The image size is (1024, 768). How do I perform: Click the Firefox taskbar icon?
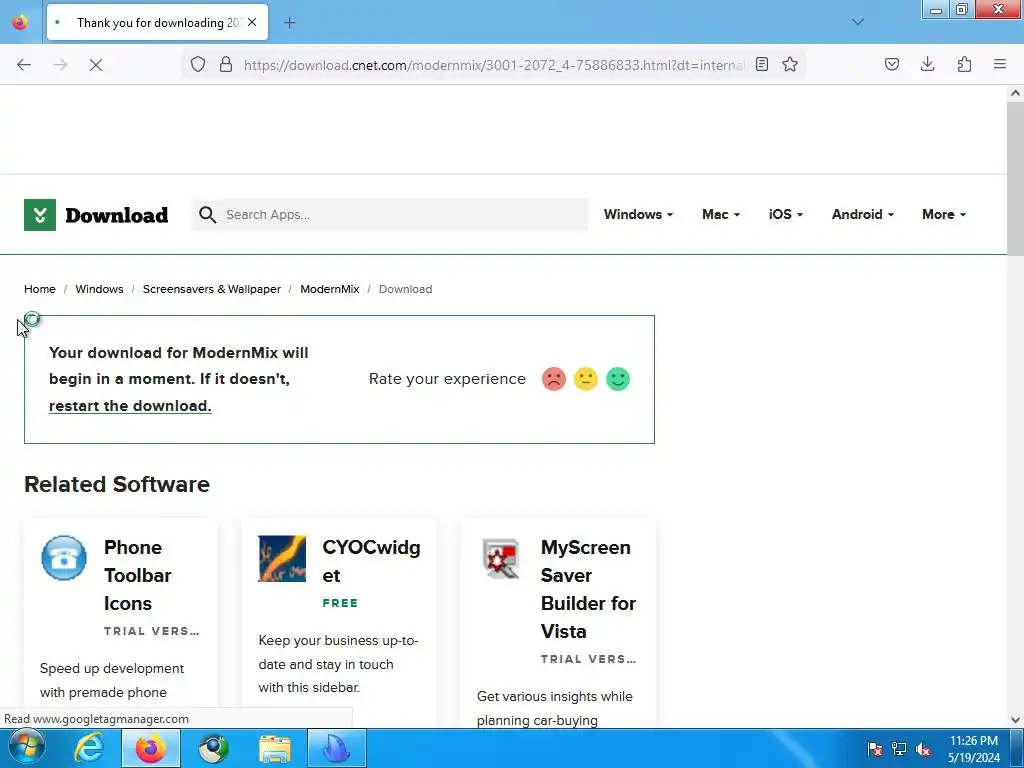[150, 748]
